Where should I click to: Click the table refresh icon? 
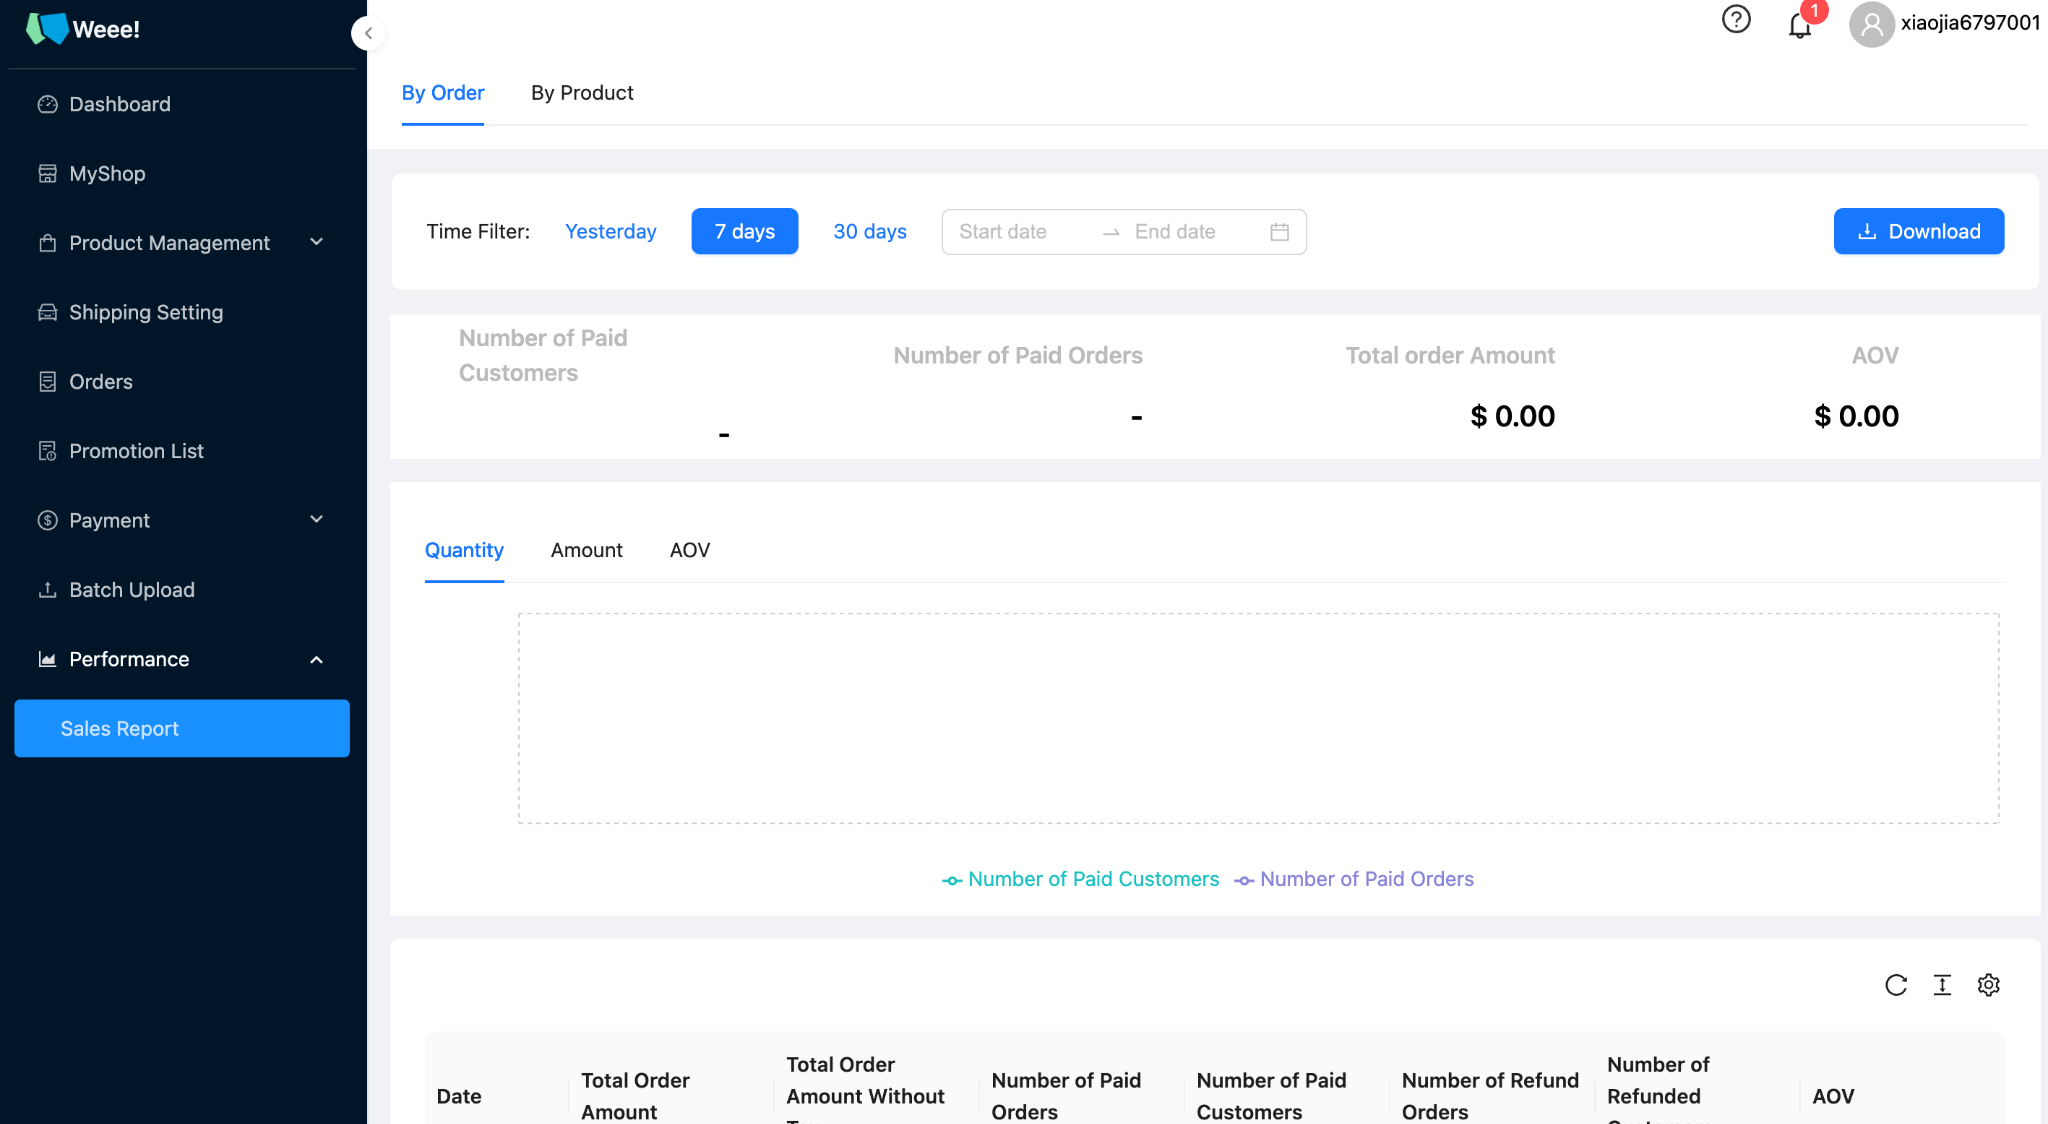click(x=1895, y=985)
